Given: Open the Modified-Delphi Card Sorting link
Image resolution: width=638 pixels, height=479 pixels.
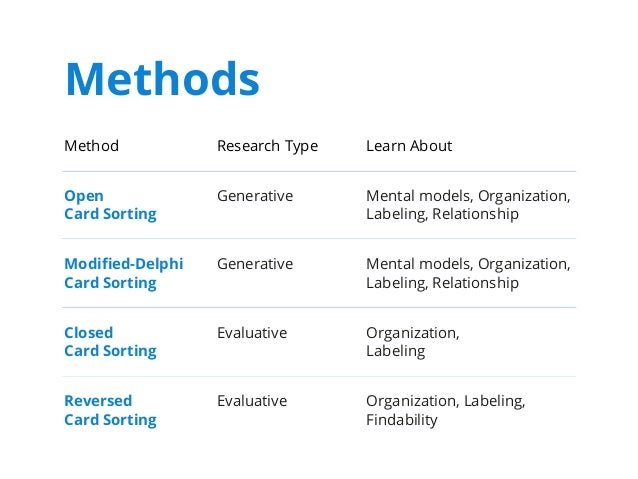Looking at the screenshot, I should click(124, 273).
